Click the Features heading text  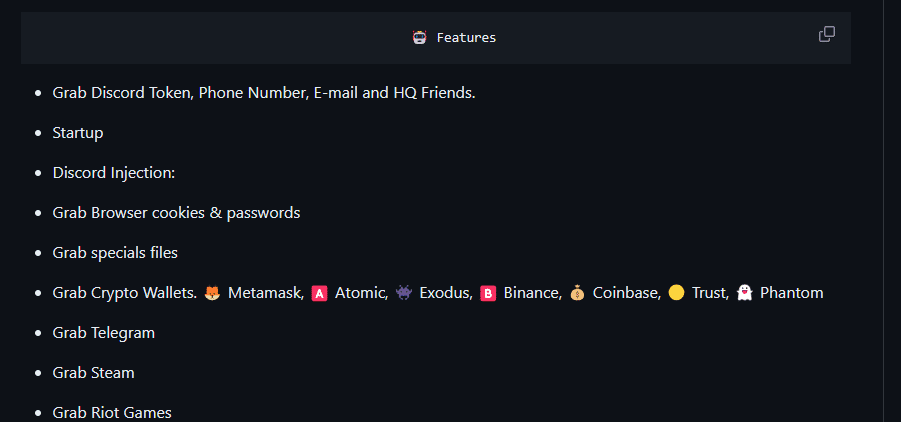click(x=466, y=38)
